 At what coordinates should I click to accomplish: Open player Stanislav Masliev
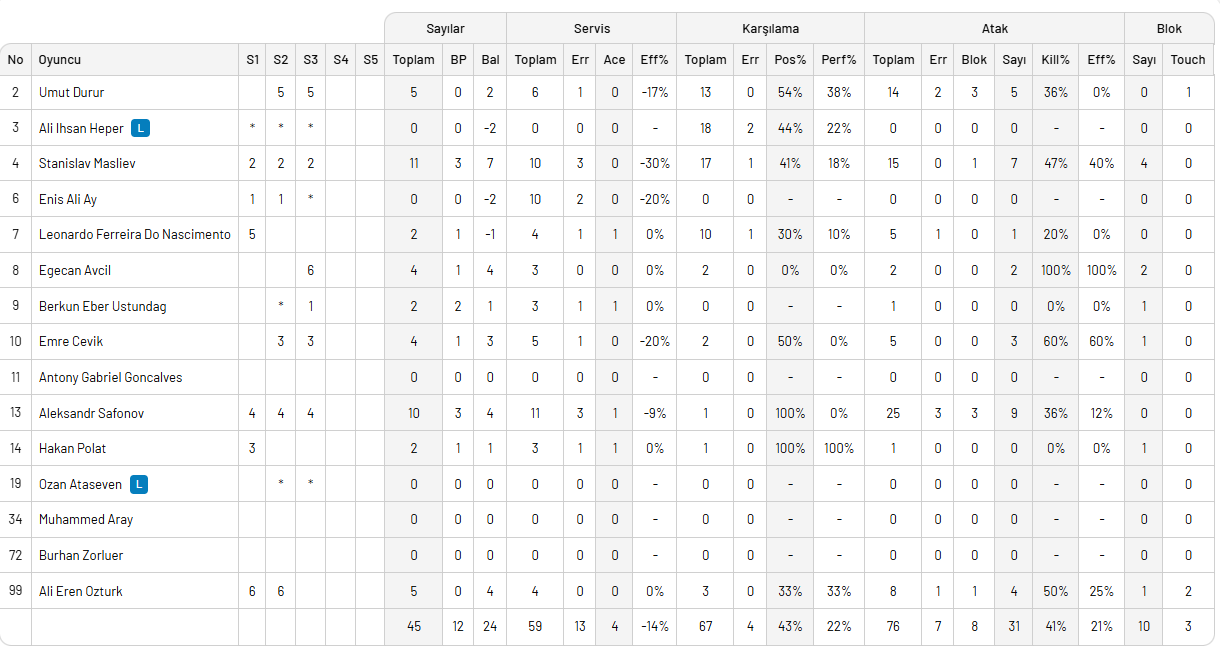(87, 163)
